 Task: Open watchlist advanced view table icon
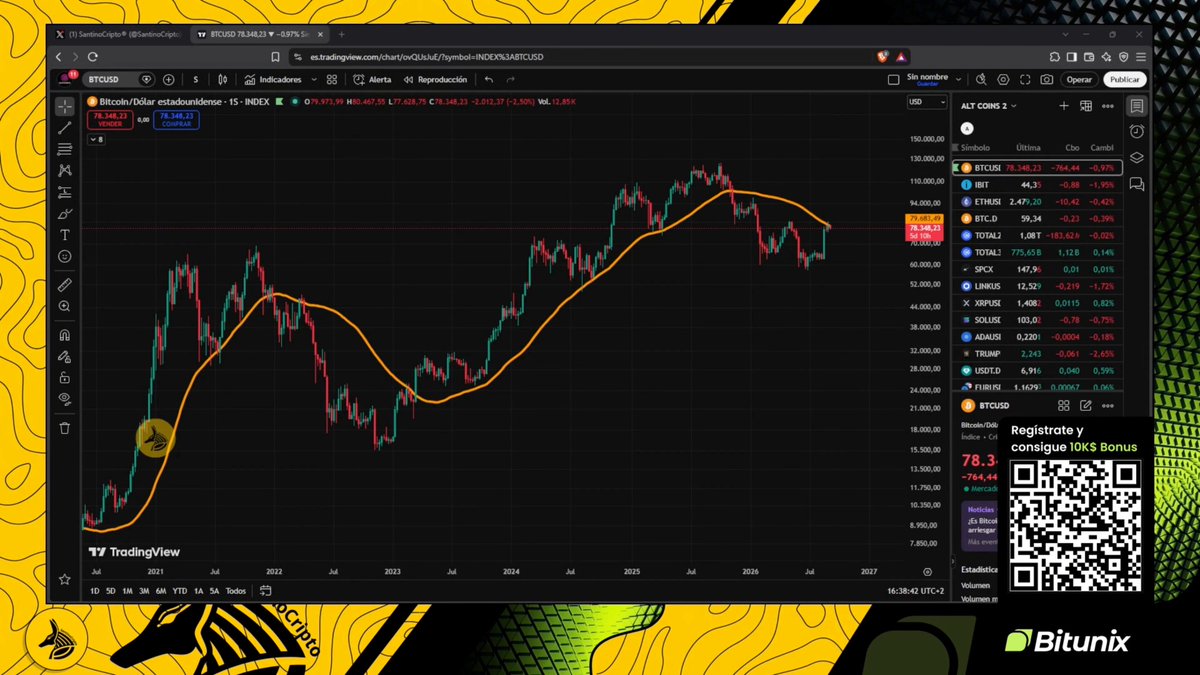coord(1086,105)
